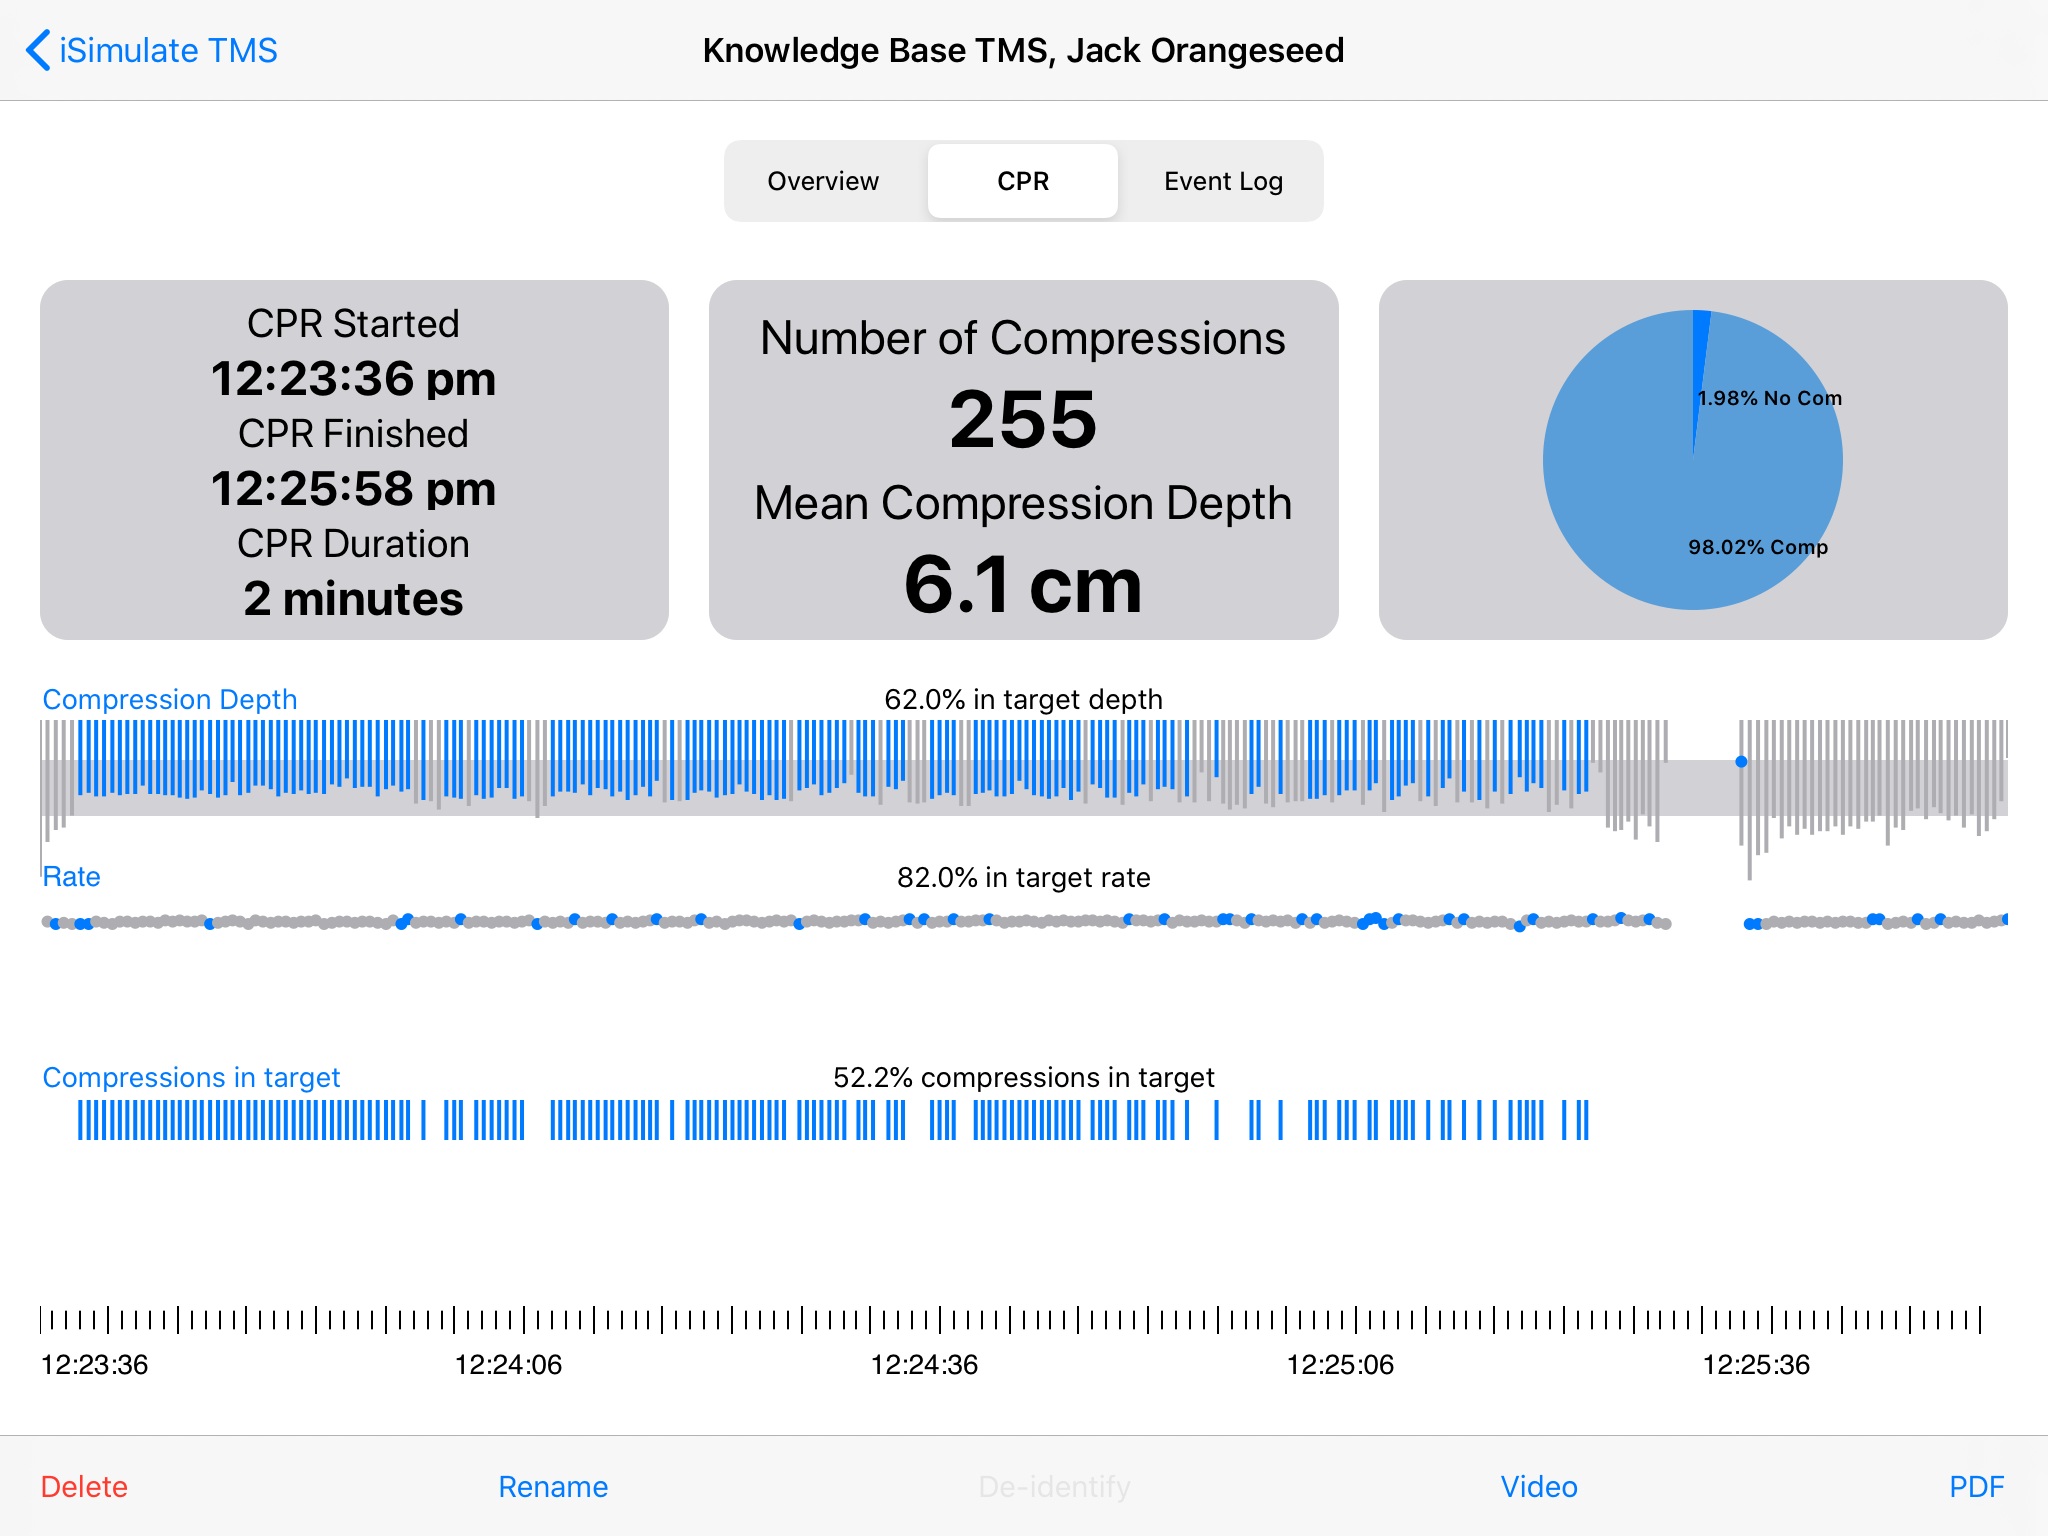Open the Video playback link
This screenshot has width=2048, height=1536.
1539,1487
